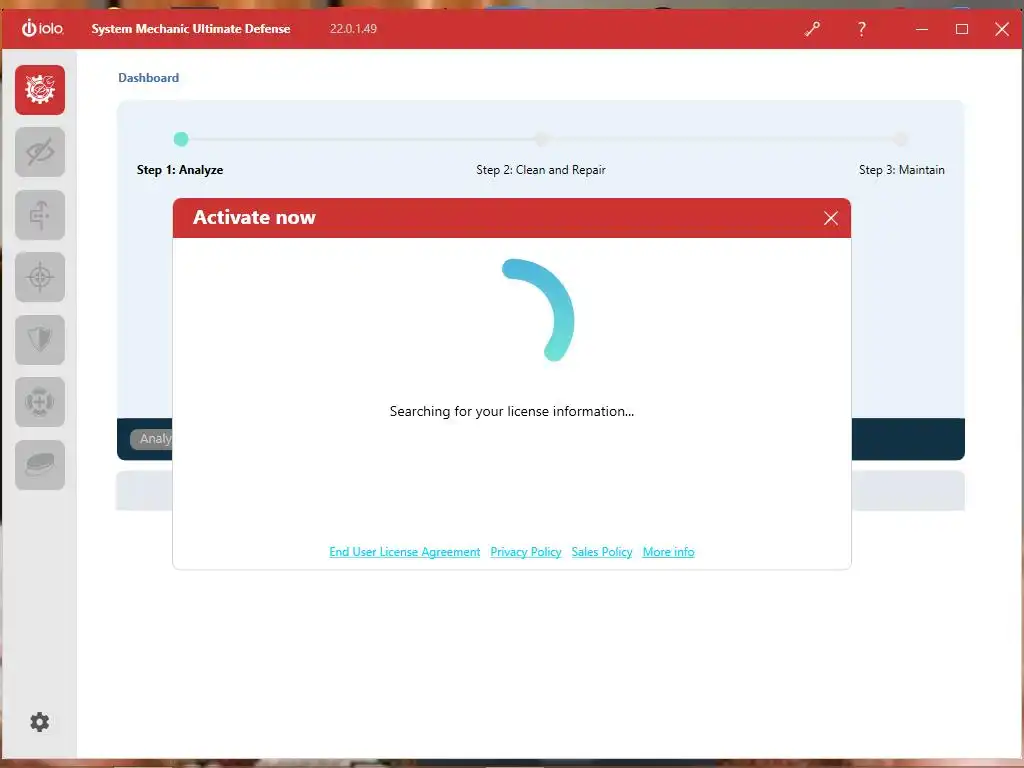
Task: Click the More info link
Action: coord(668,552)
